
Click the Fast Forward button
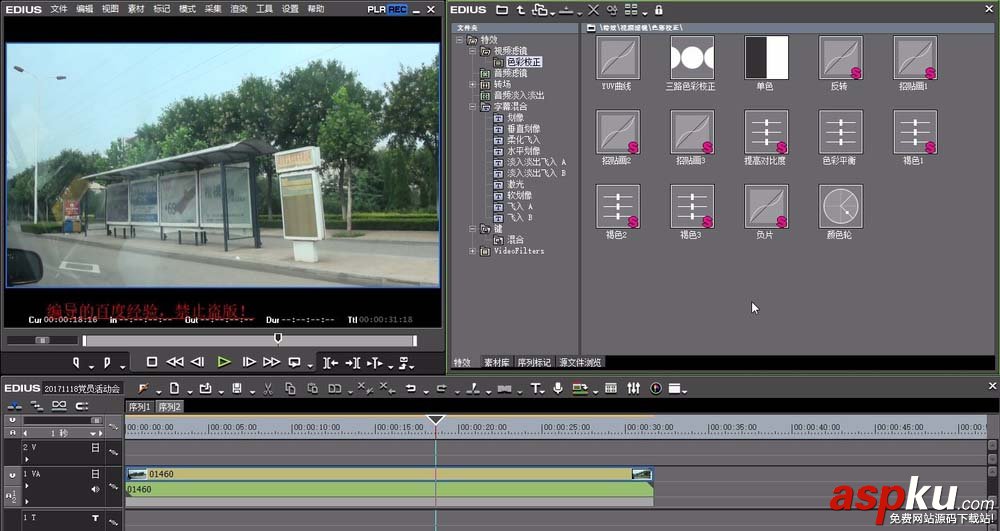pos(272,362)
